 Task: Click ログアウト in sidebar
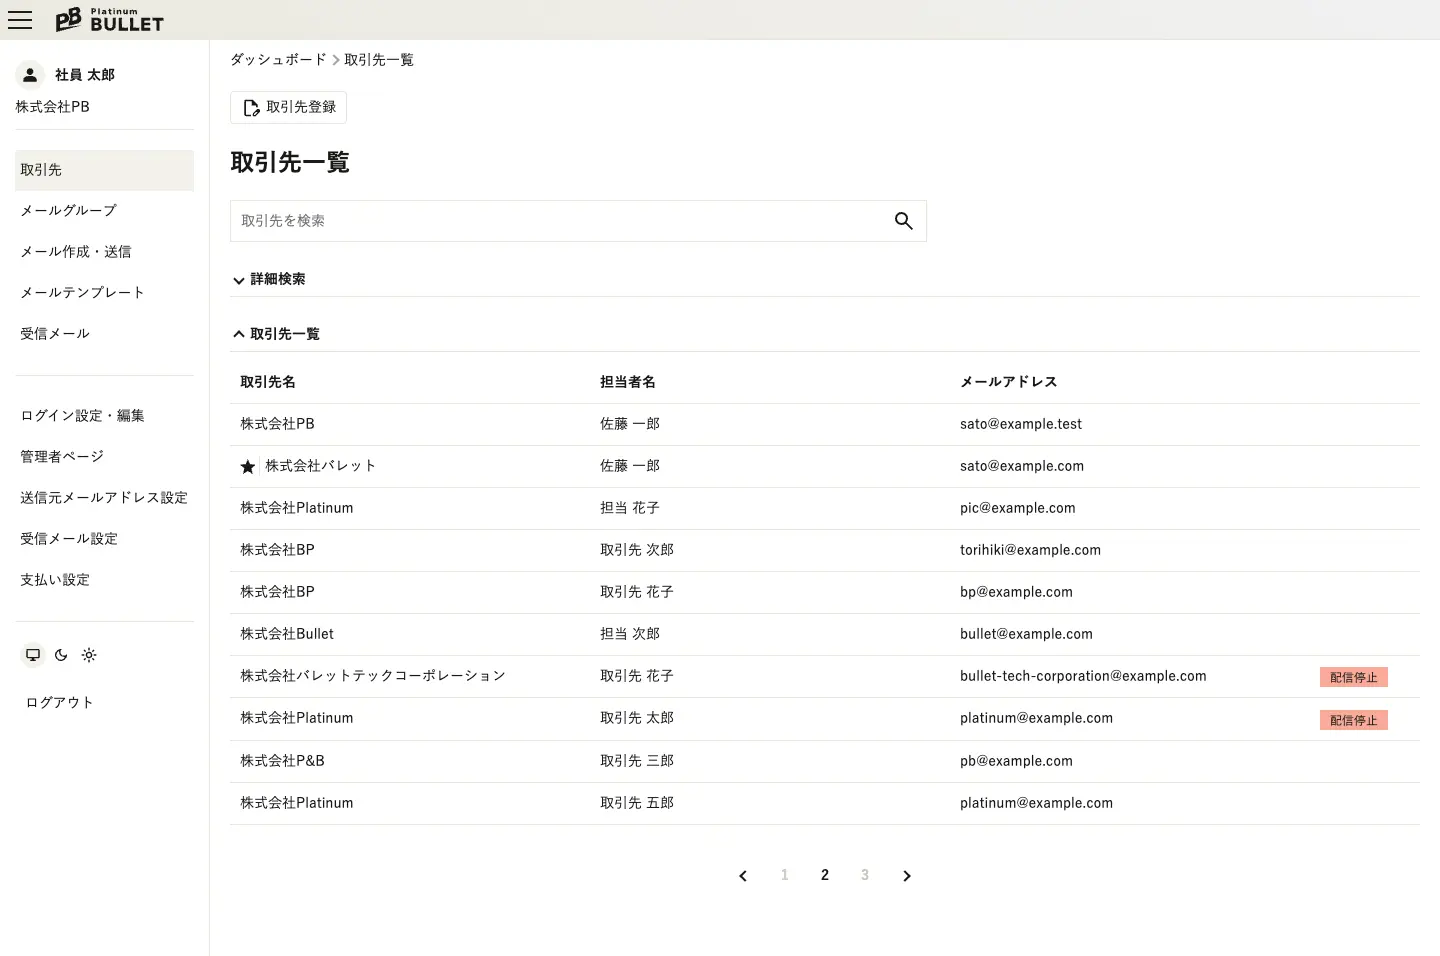click(60, 703)
